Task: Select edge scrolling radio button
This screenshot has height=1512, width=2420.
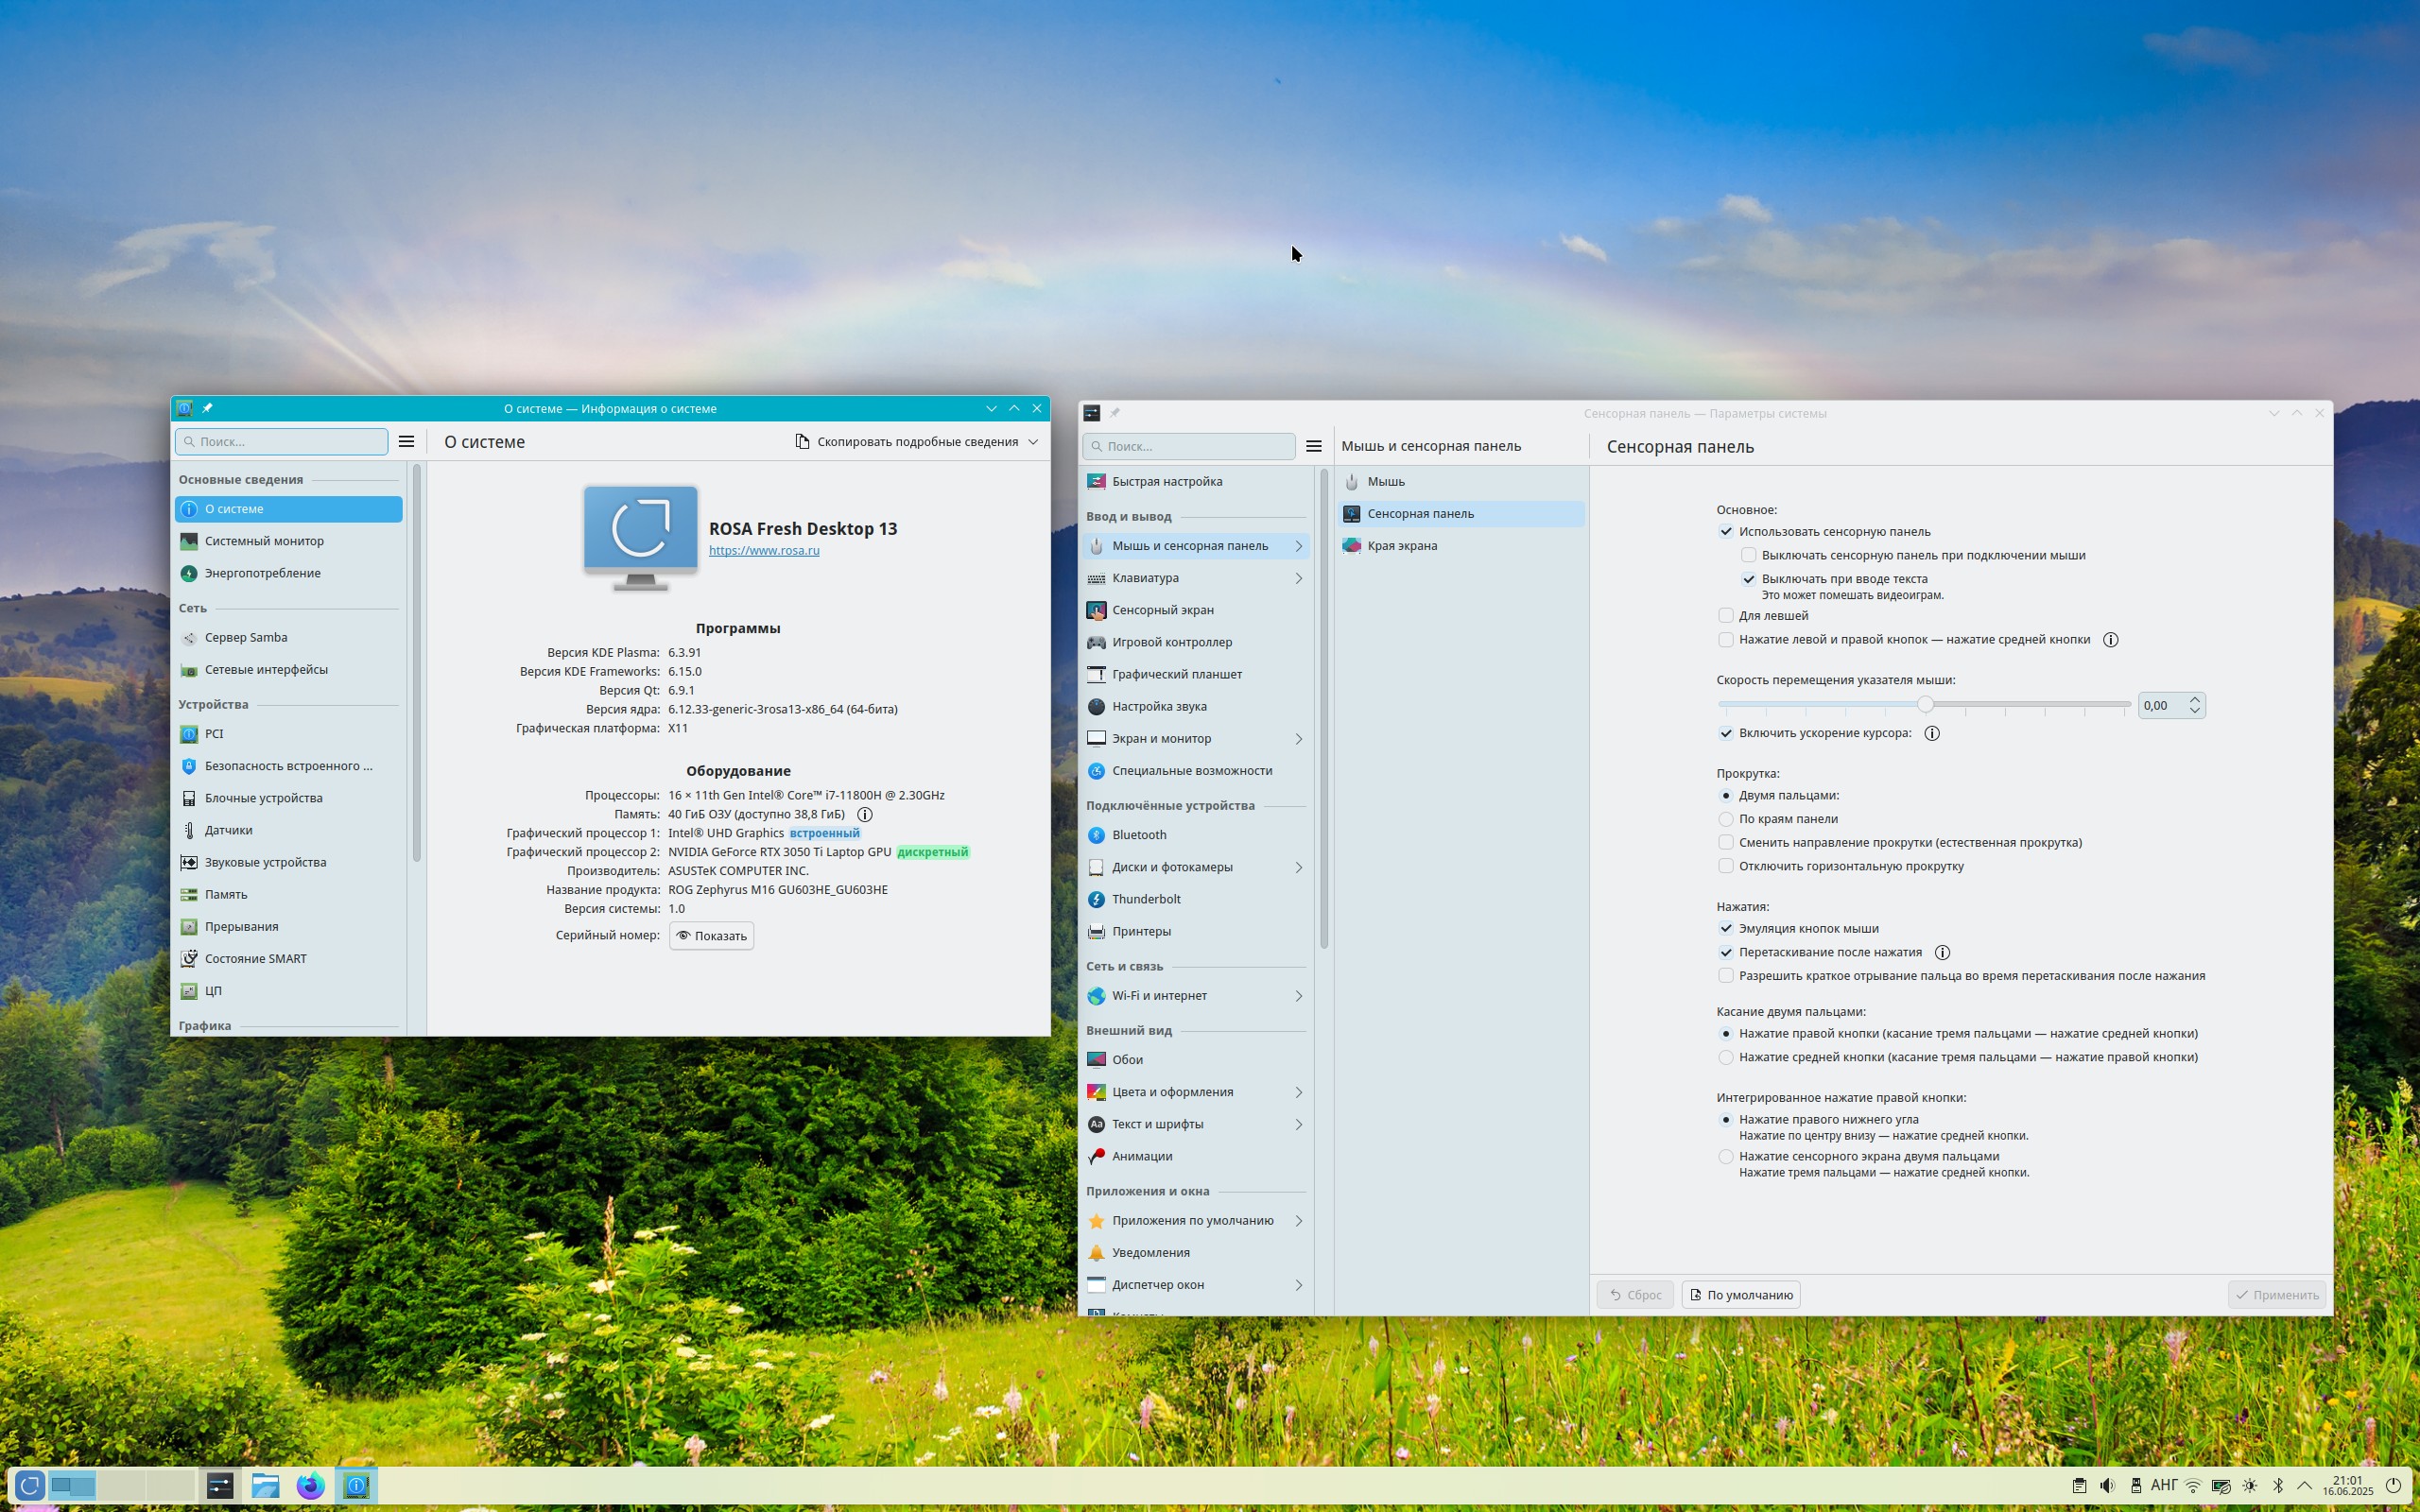Action: point(1726,819)
